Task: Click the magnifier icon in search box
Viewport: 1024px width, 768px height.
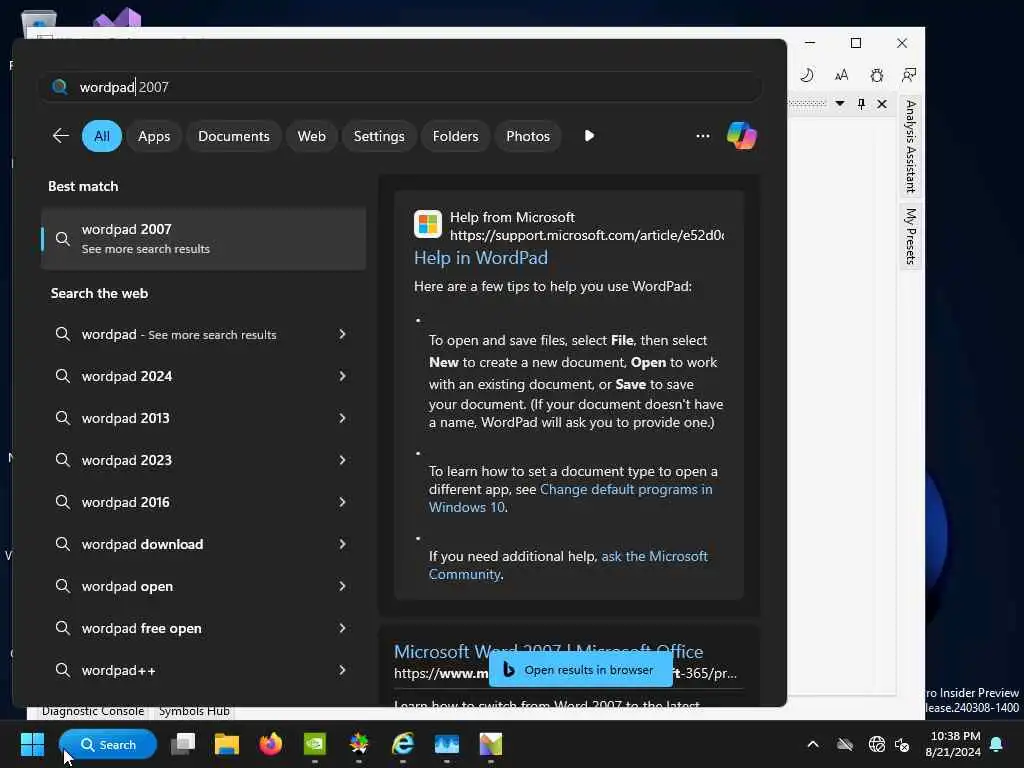Action: (x=60, y=87)
